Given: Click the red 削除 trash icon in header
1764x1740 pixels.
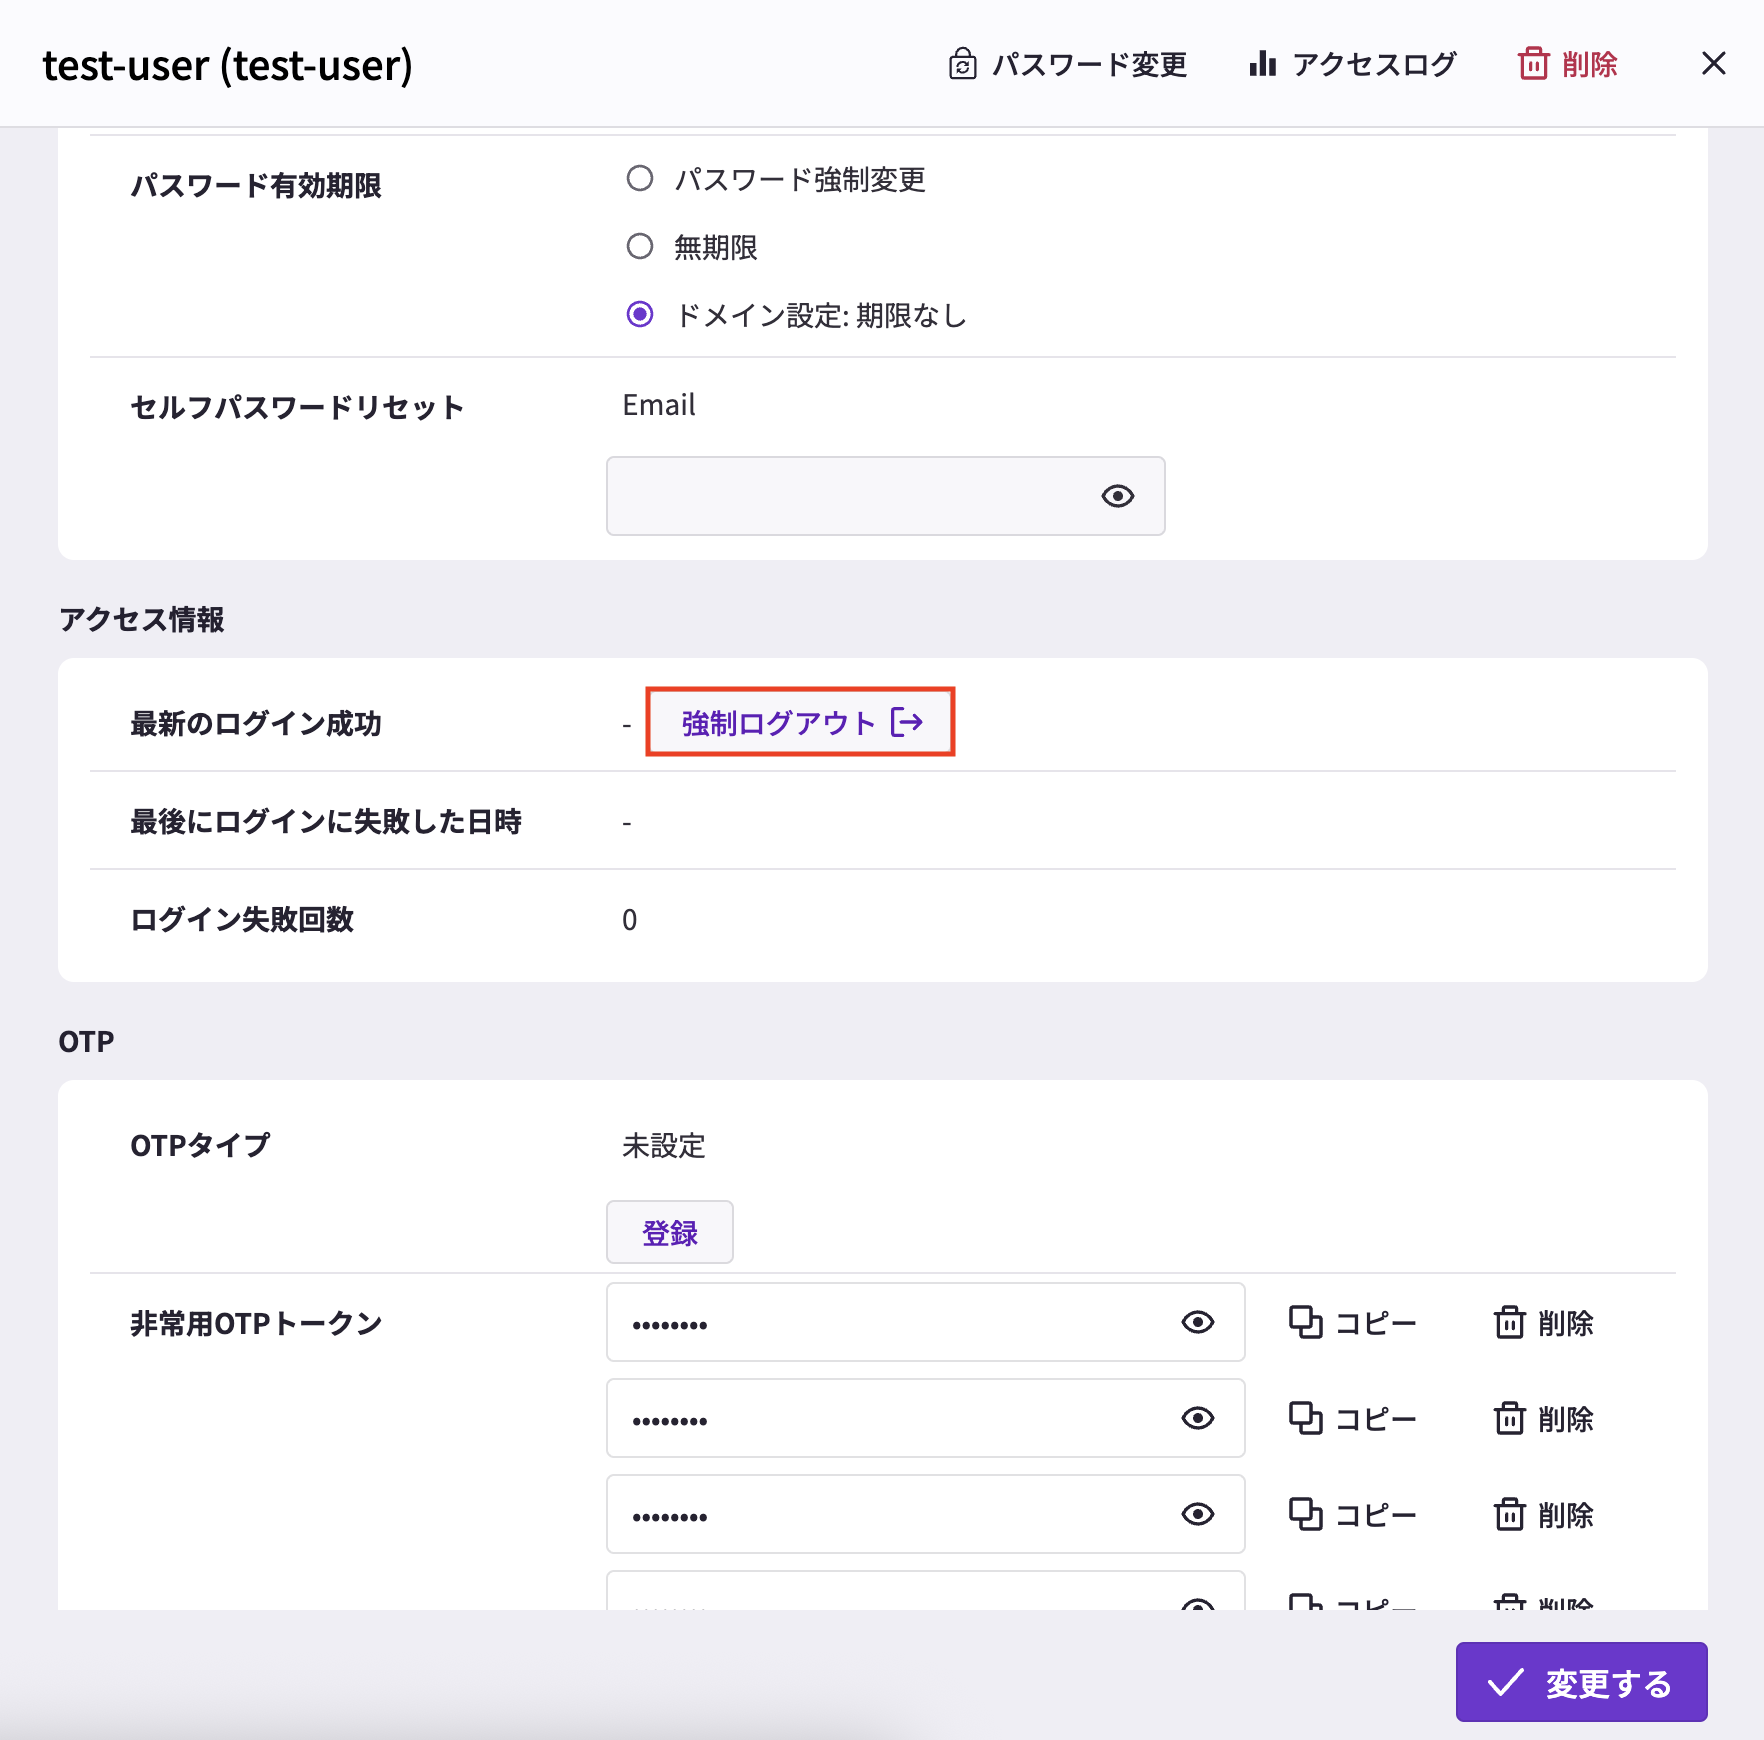Looking at the screenshot, I should pos(1533,64).
